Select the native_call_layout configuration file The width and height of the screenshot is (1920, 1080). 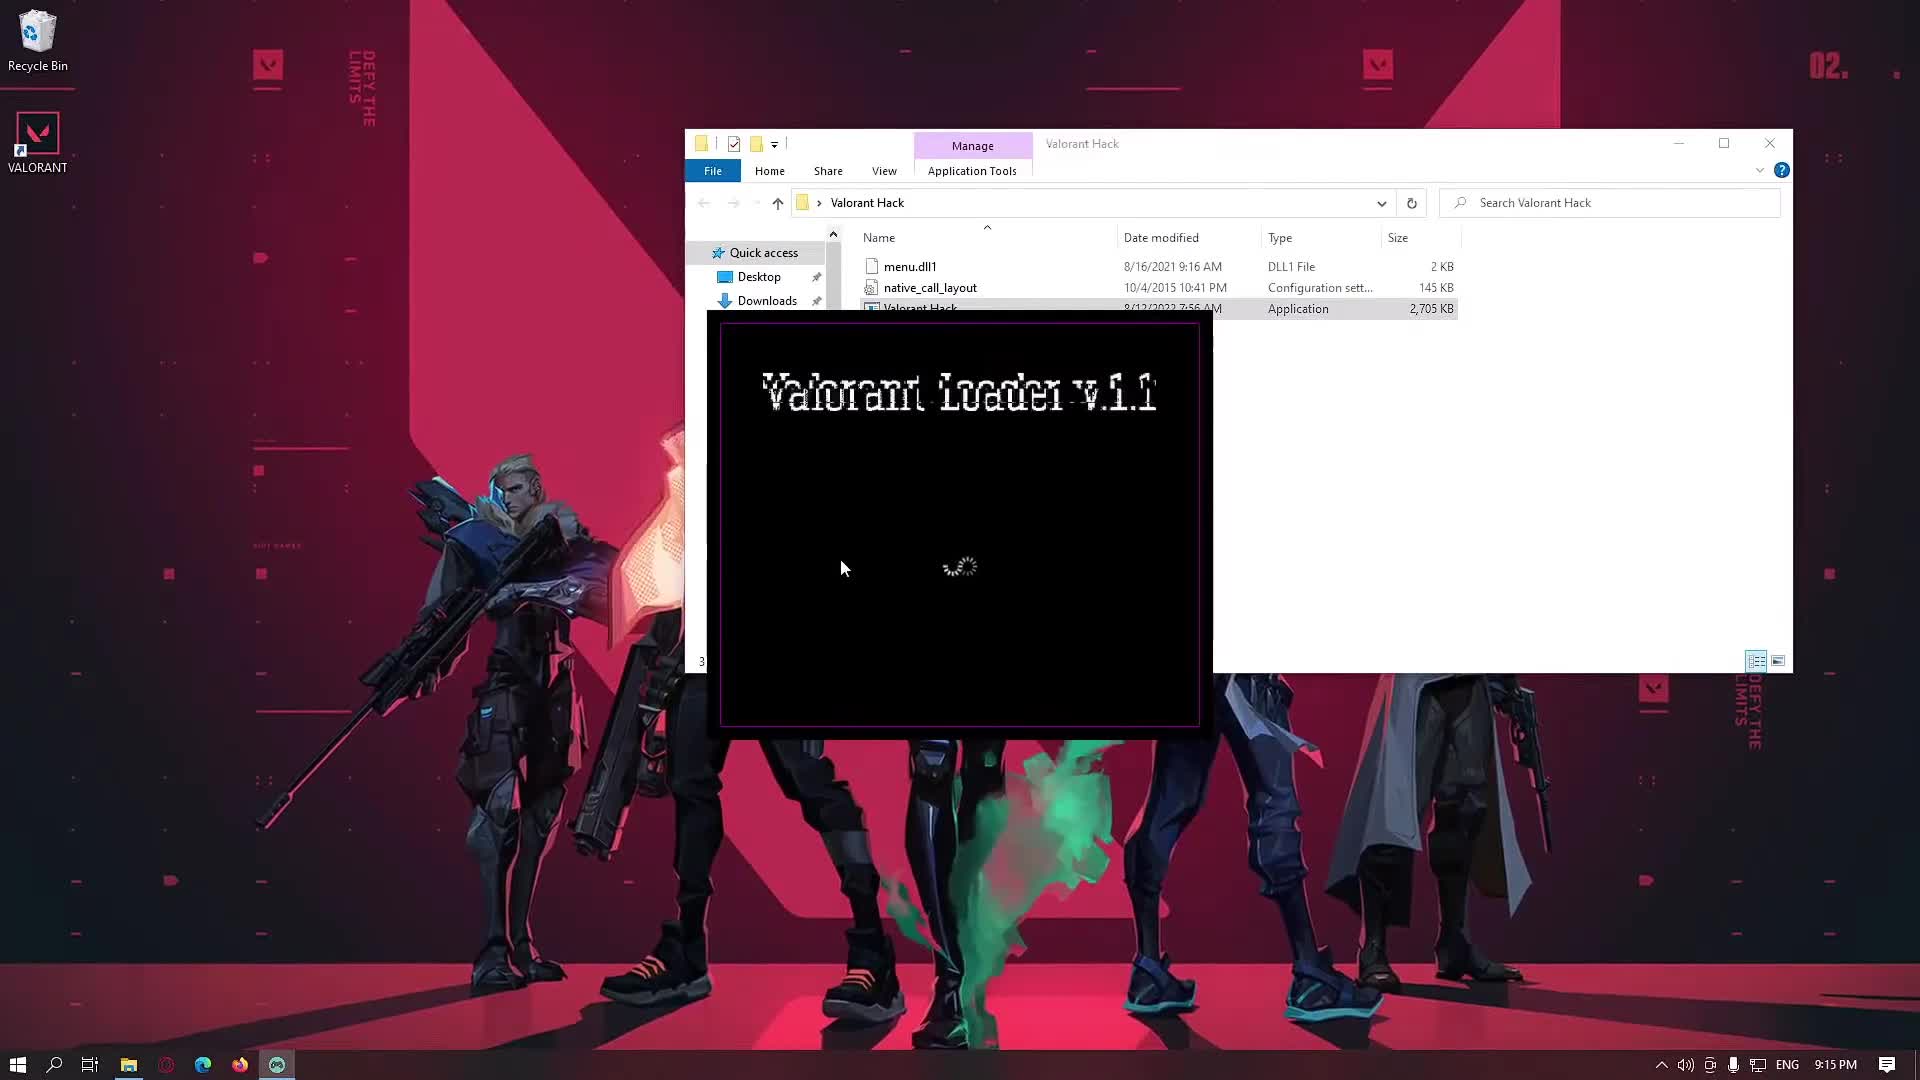(930, 287)
